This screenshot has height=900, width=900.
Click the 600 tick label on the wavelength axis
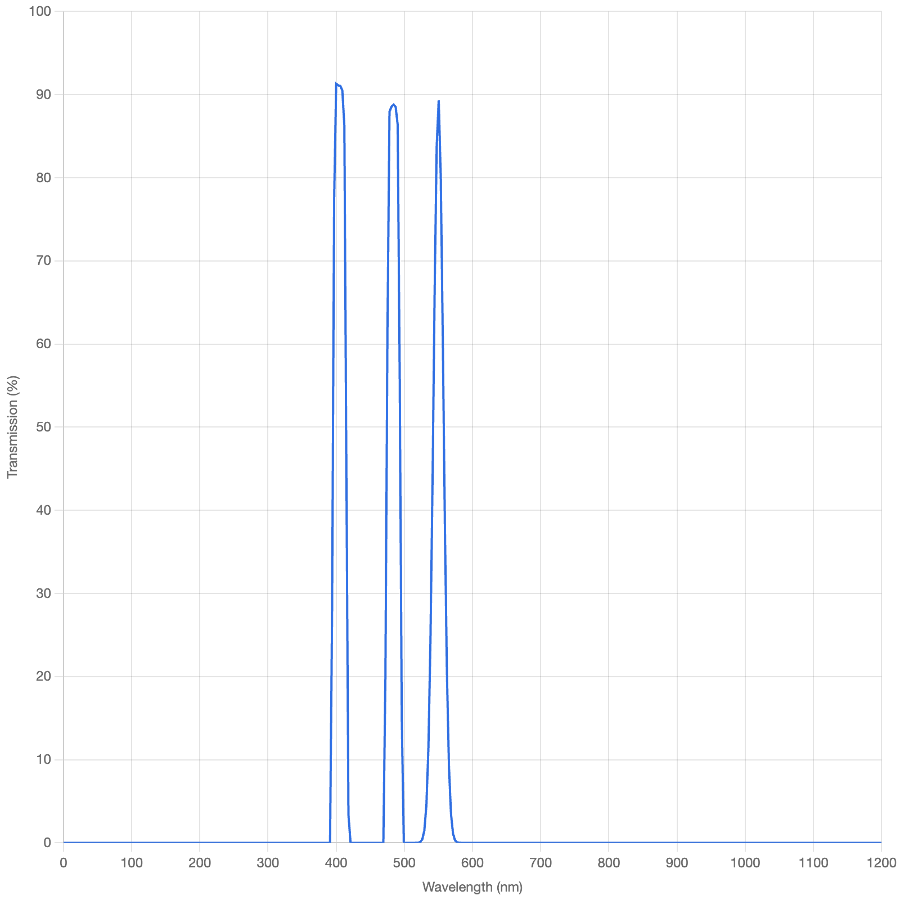pyautogui.click(x=471, y=862)
